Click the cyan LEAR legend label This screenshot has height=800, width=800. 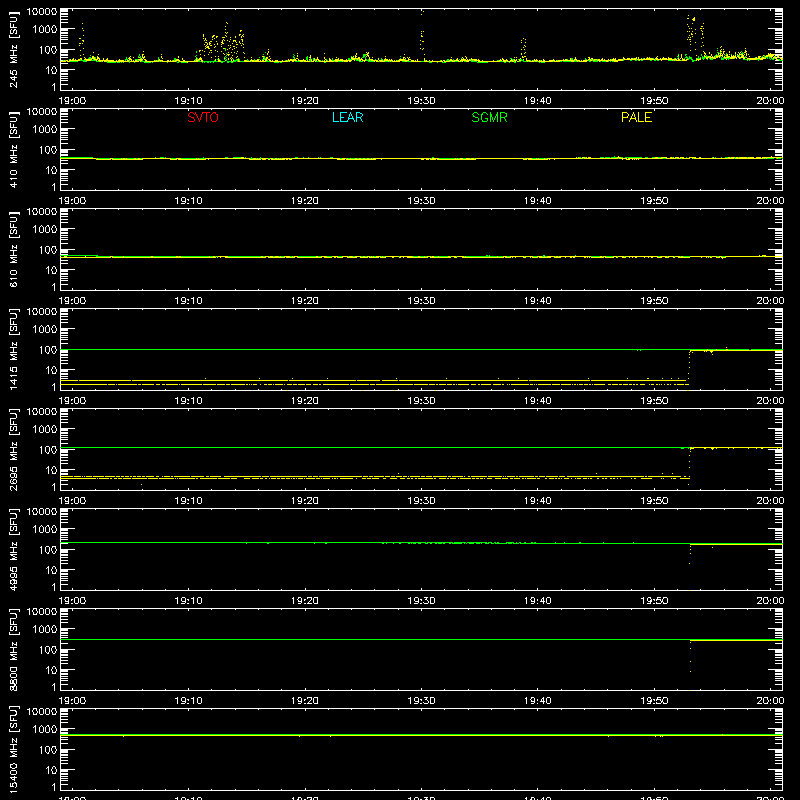[x=347, y=117]
